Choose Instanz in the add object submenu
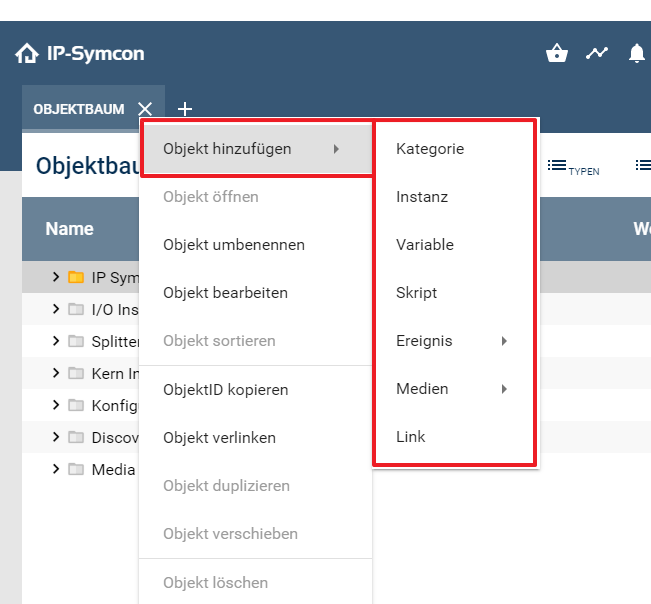The image size is (651, 604). [x=422, y=197]
